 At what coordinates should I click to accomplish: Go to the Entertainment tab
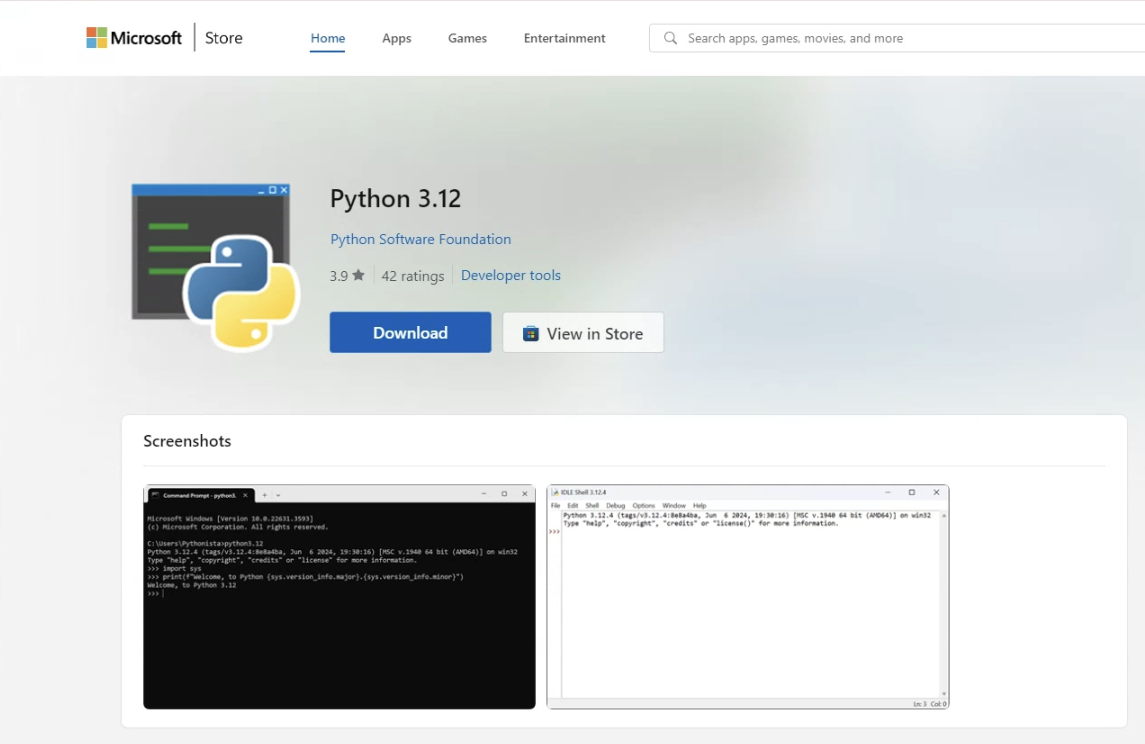564,38
